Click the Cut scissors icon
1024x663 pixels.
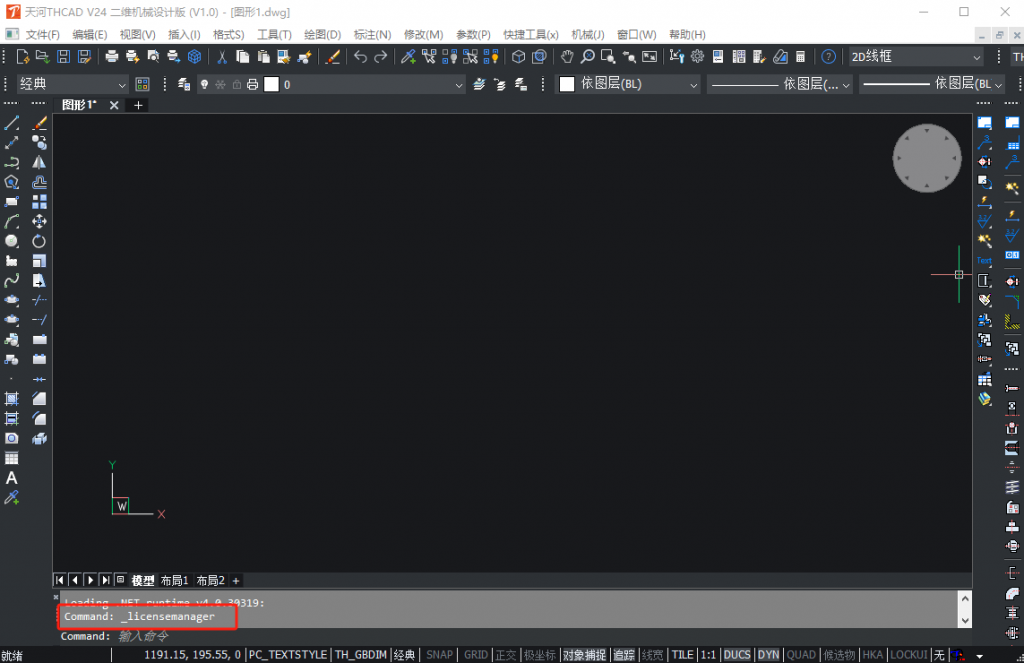(221, 57)
